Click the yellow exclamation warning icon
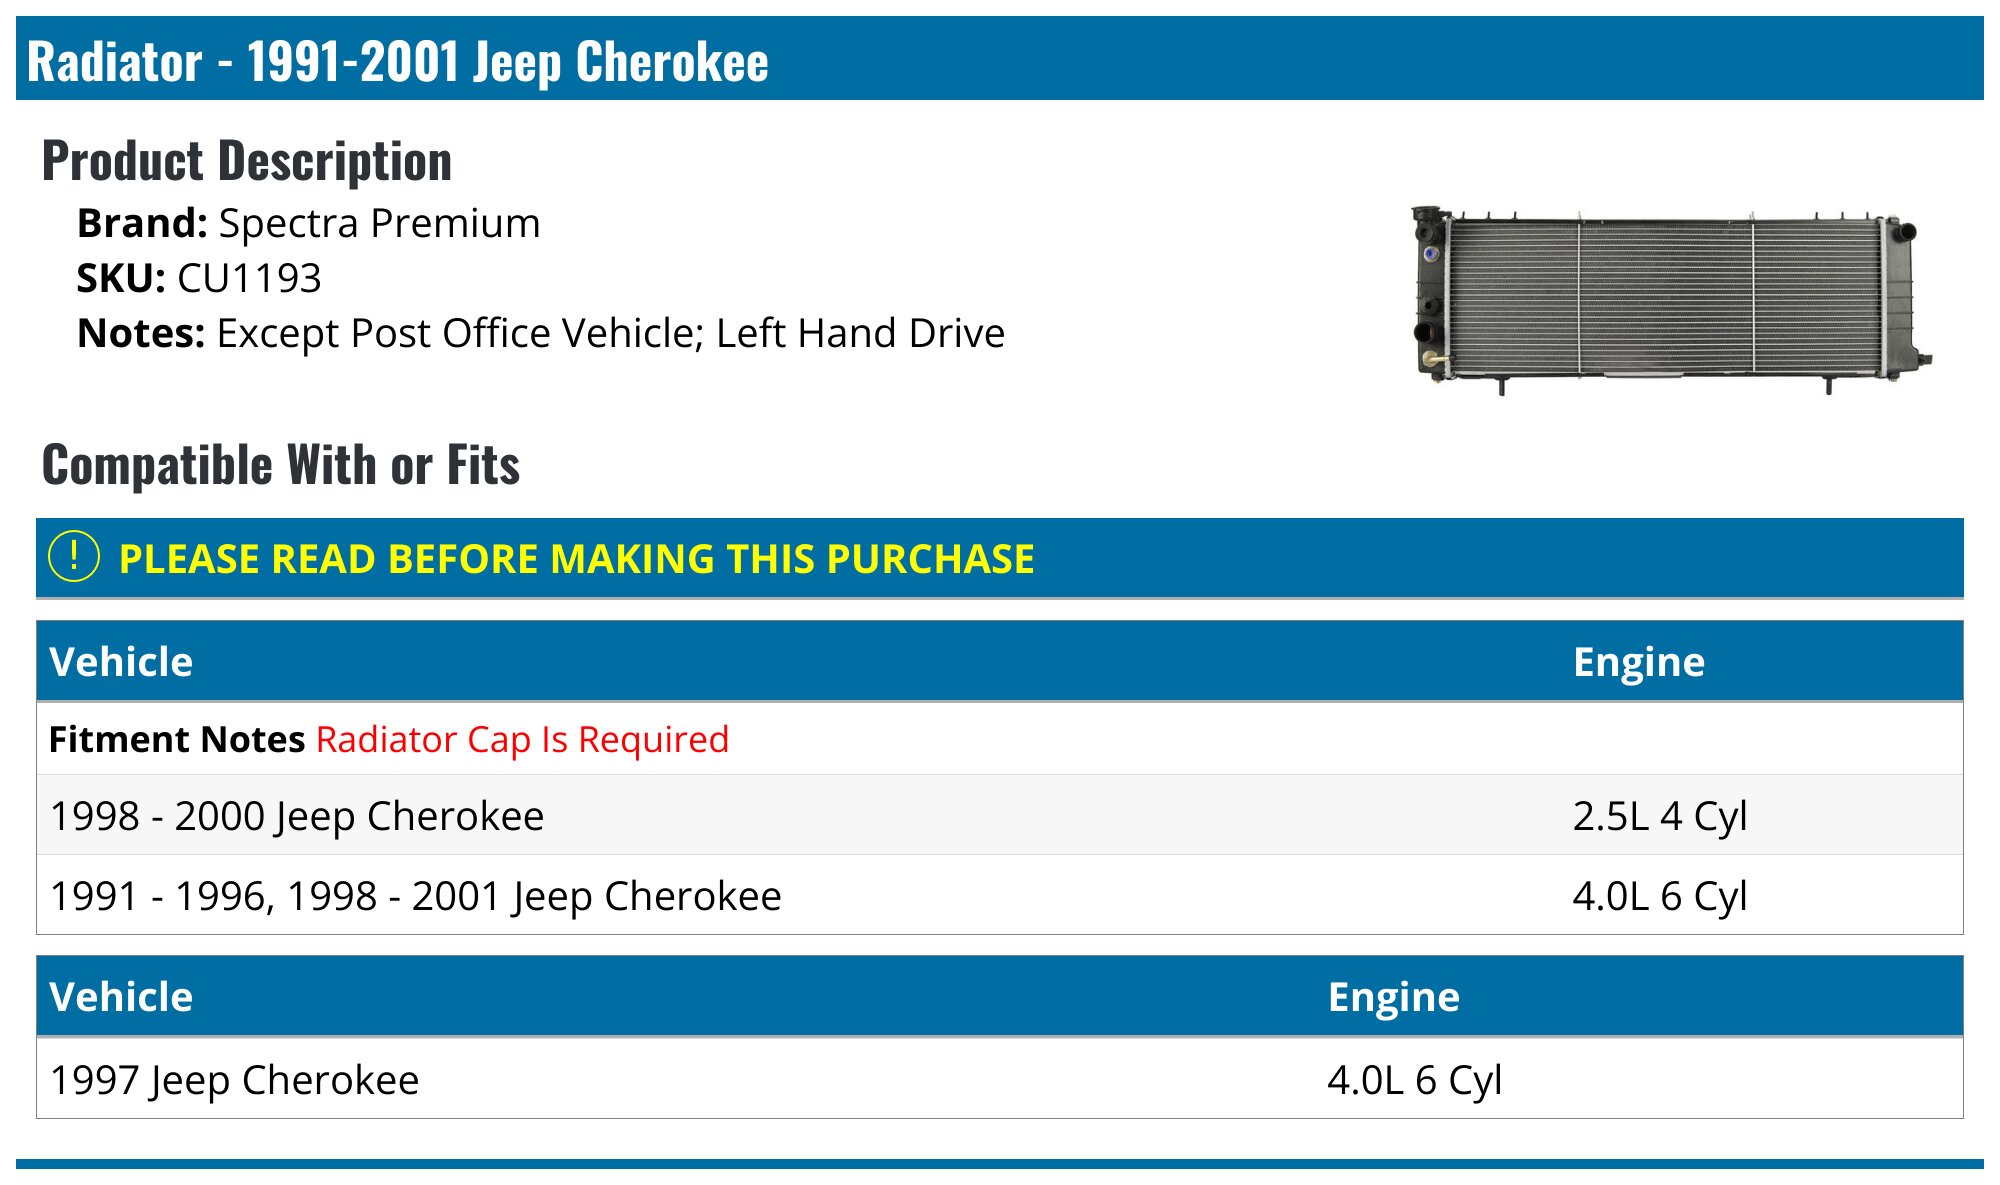This screenshot has height=1185, width=2000. 74,557
